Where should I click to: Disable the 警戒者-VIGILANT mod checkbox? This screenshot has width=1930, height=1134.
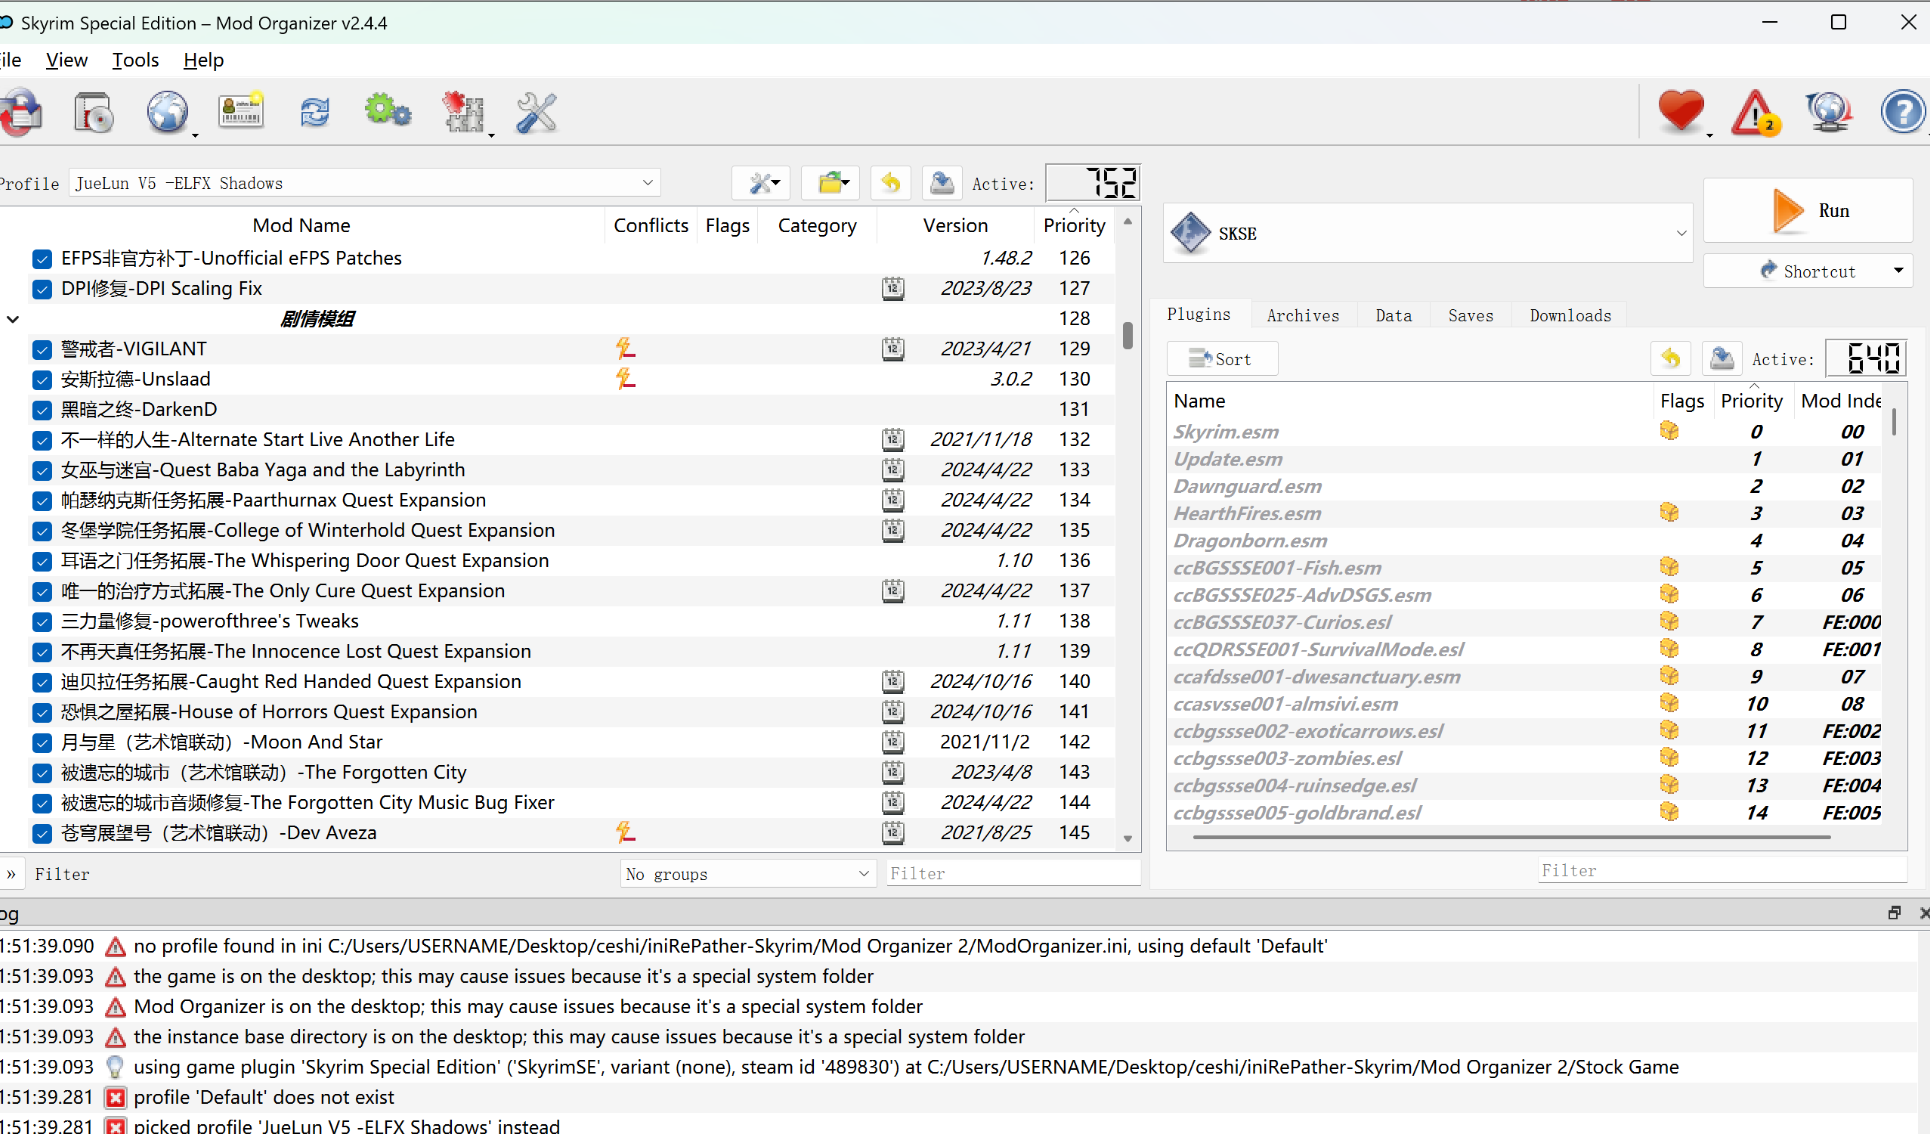[42, 350]
